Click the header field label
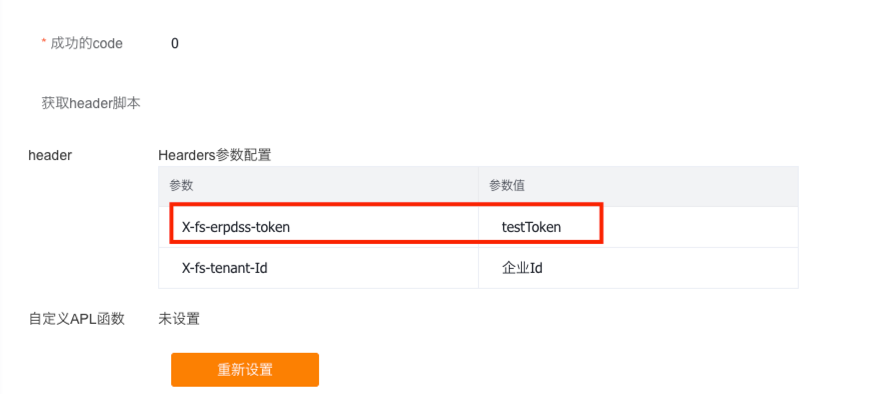 (50, 155)
